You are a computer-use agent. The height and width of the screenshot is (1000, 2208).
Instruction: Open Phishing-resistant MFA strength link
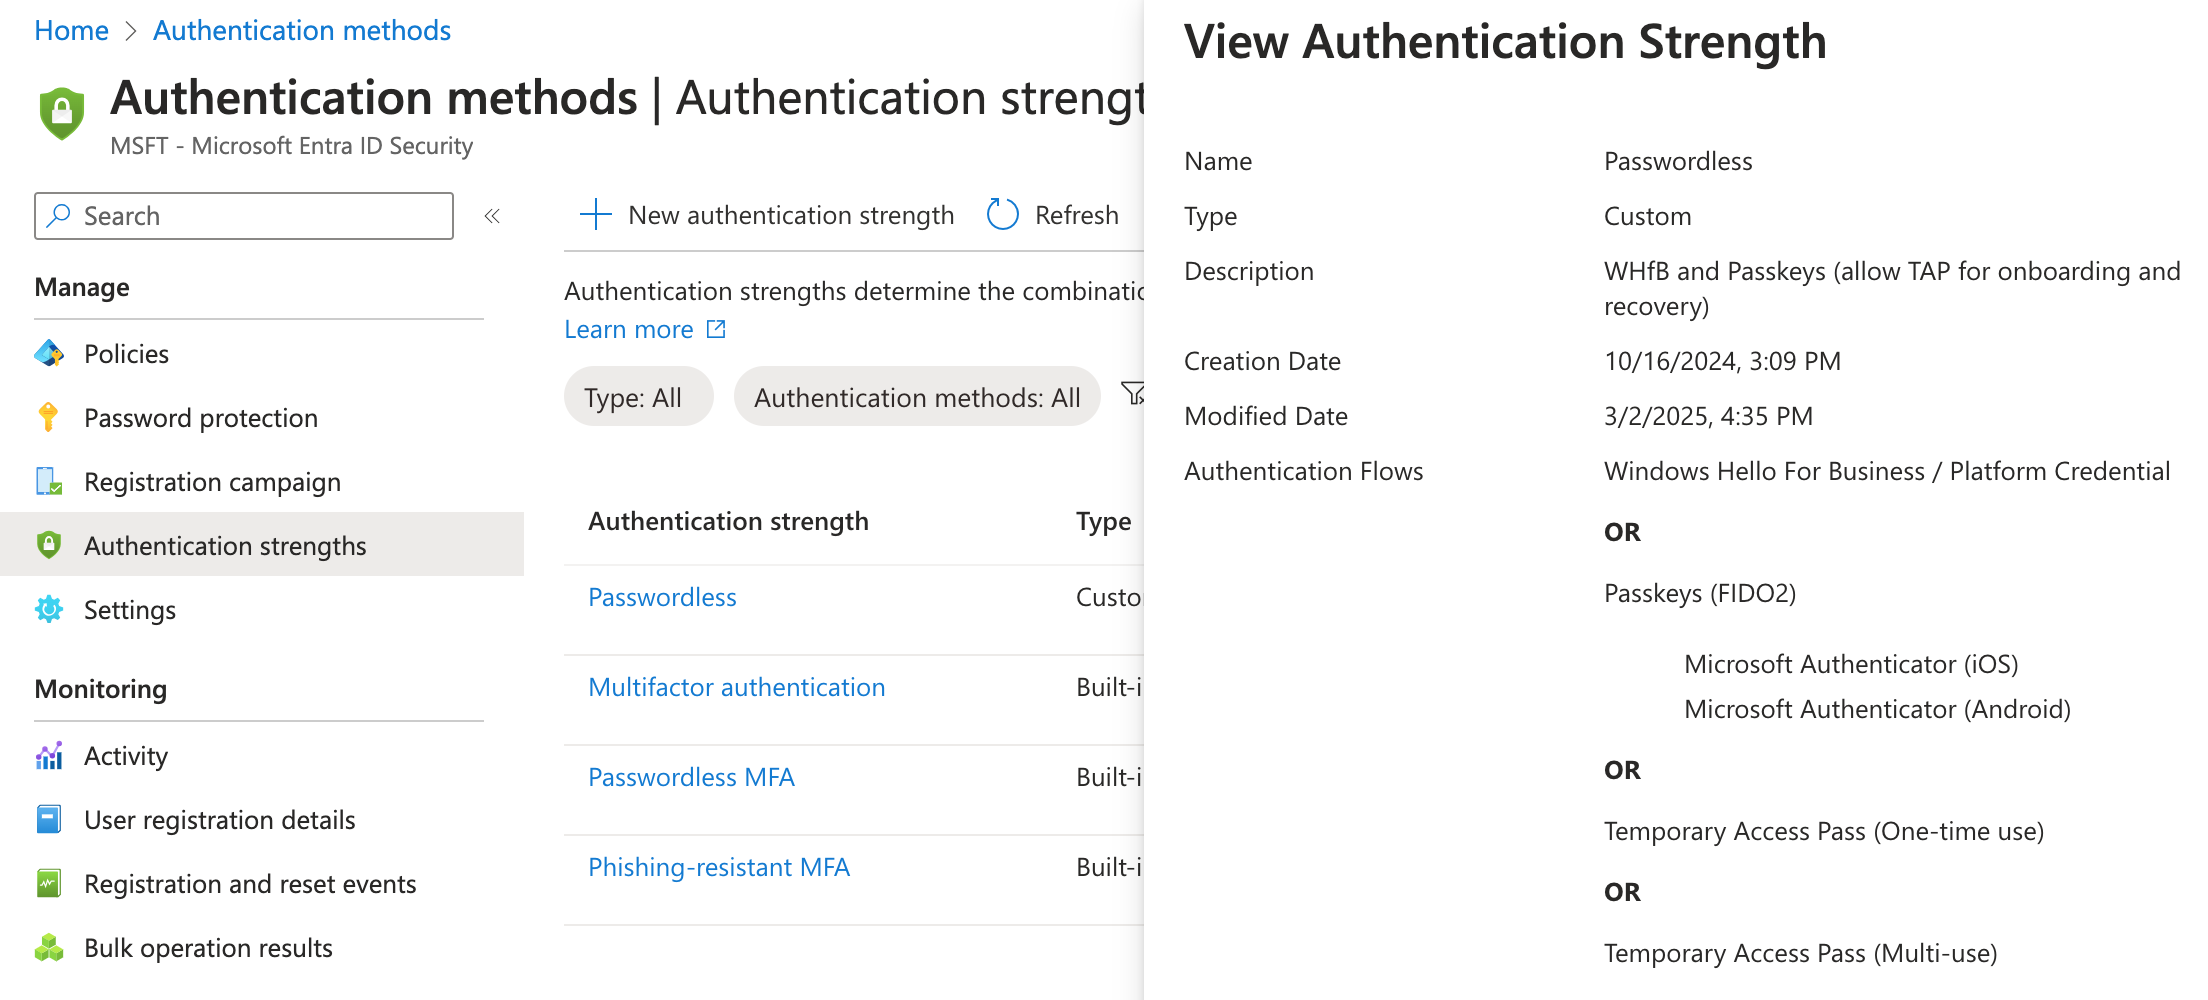[719, 867]
